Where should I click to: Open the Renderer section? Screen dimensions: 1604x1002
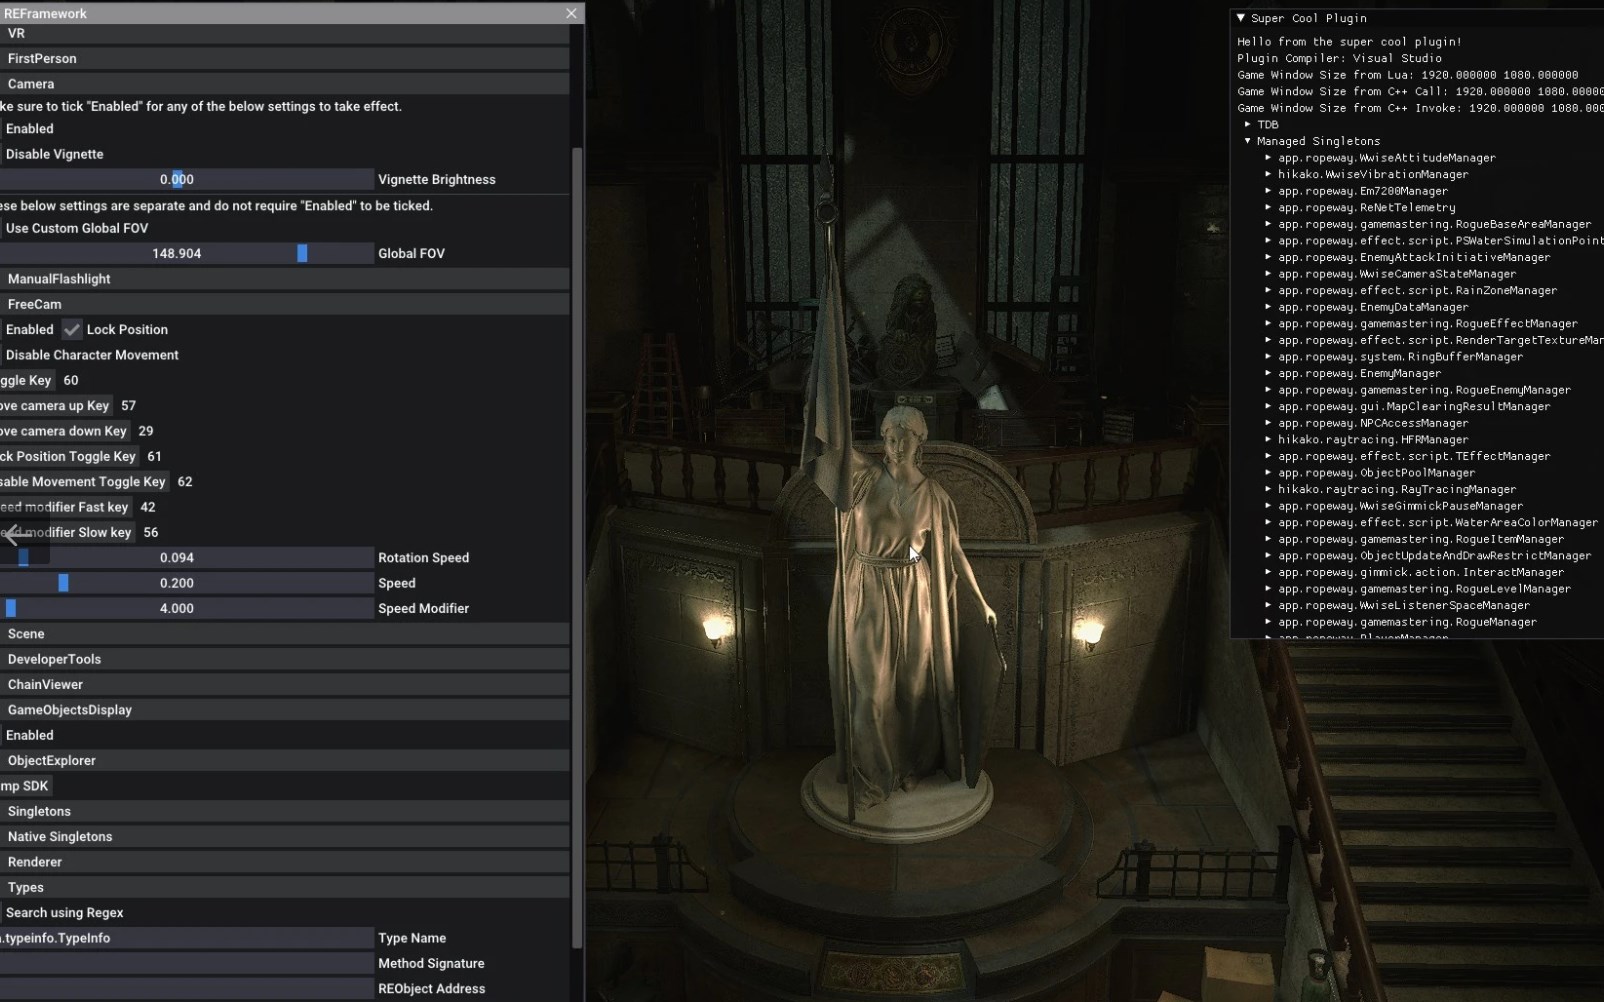(x=285, y=862)
